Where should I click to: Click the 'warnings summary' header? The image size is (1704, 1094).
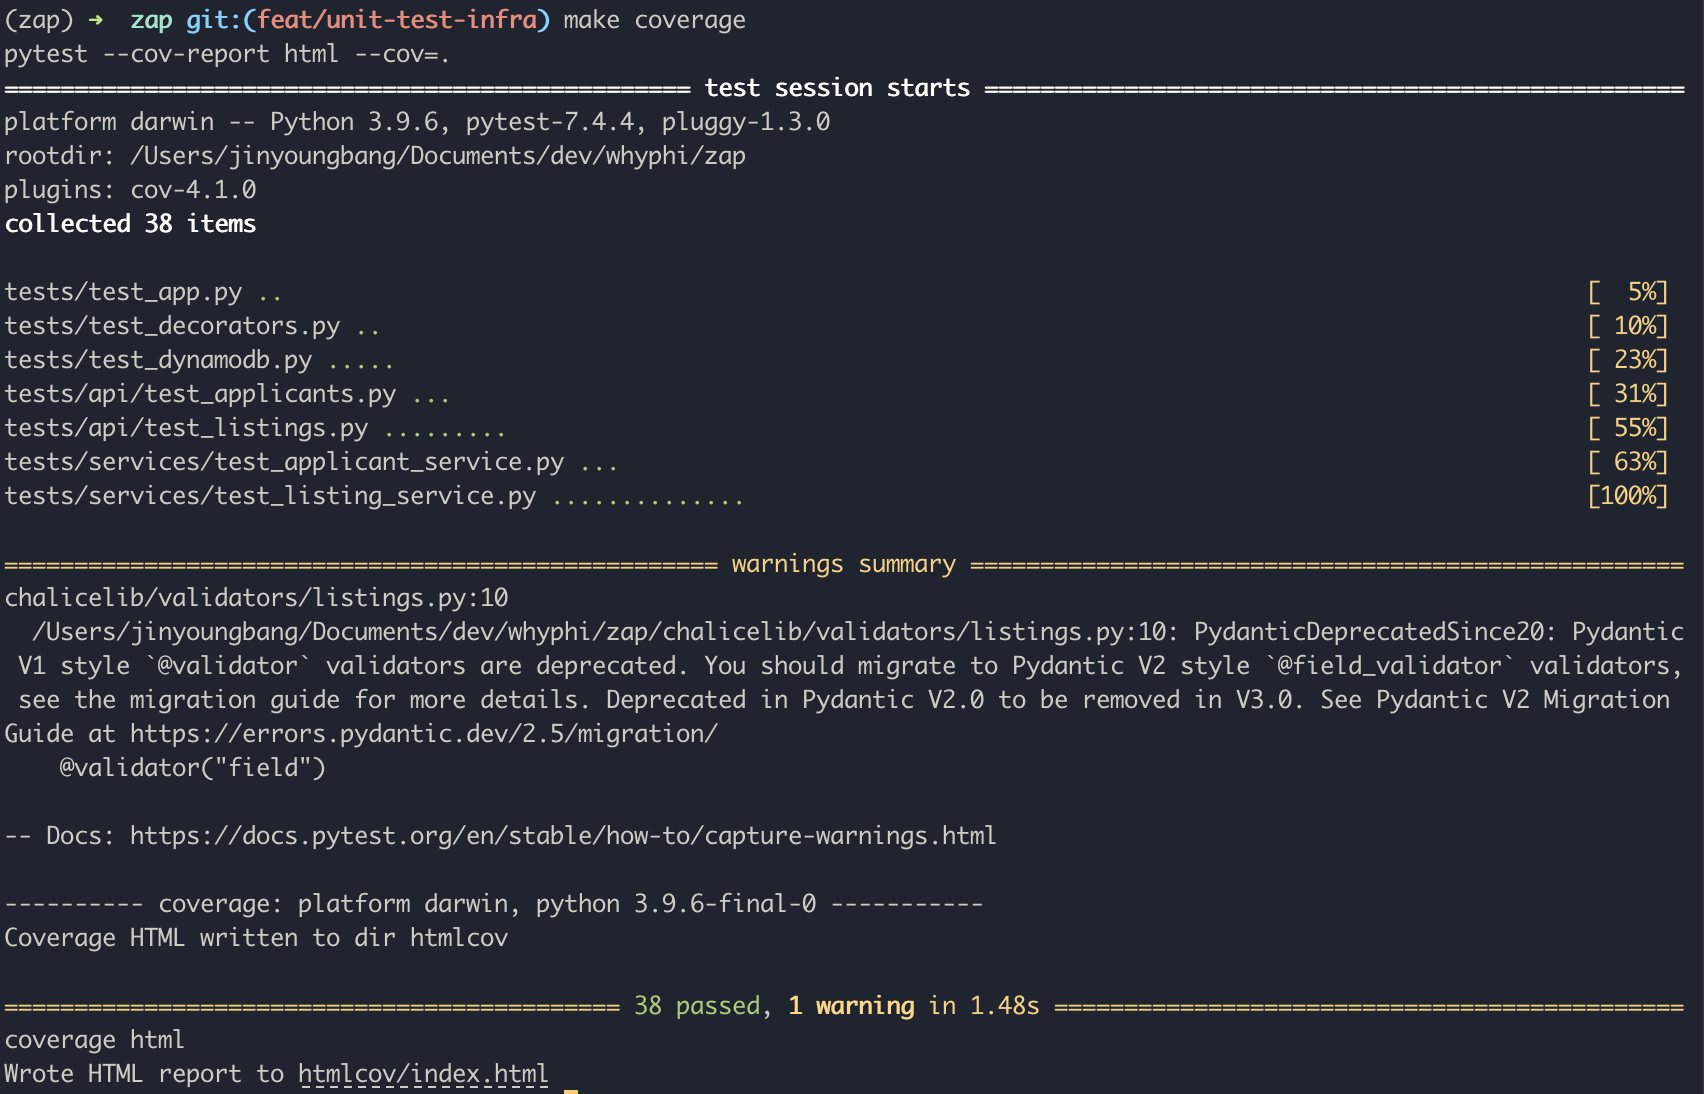click(844, 564)
